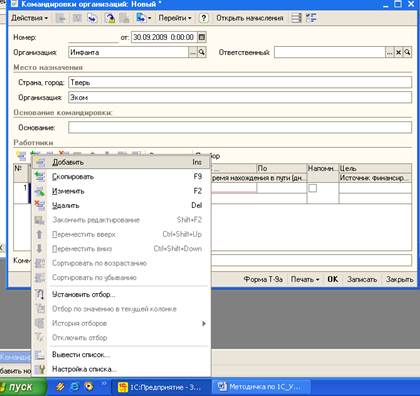This screenshot has height=396, width=420.
Task: Click the document icon with yellow mark in toolbar
Action: point(110,18)
